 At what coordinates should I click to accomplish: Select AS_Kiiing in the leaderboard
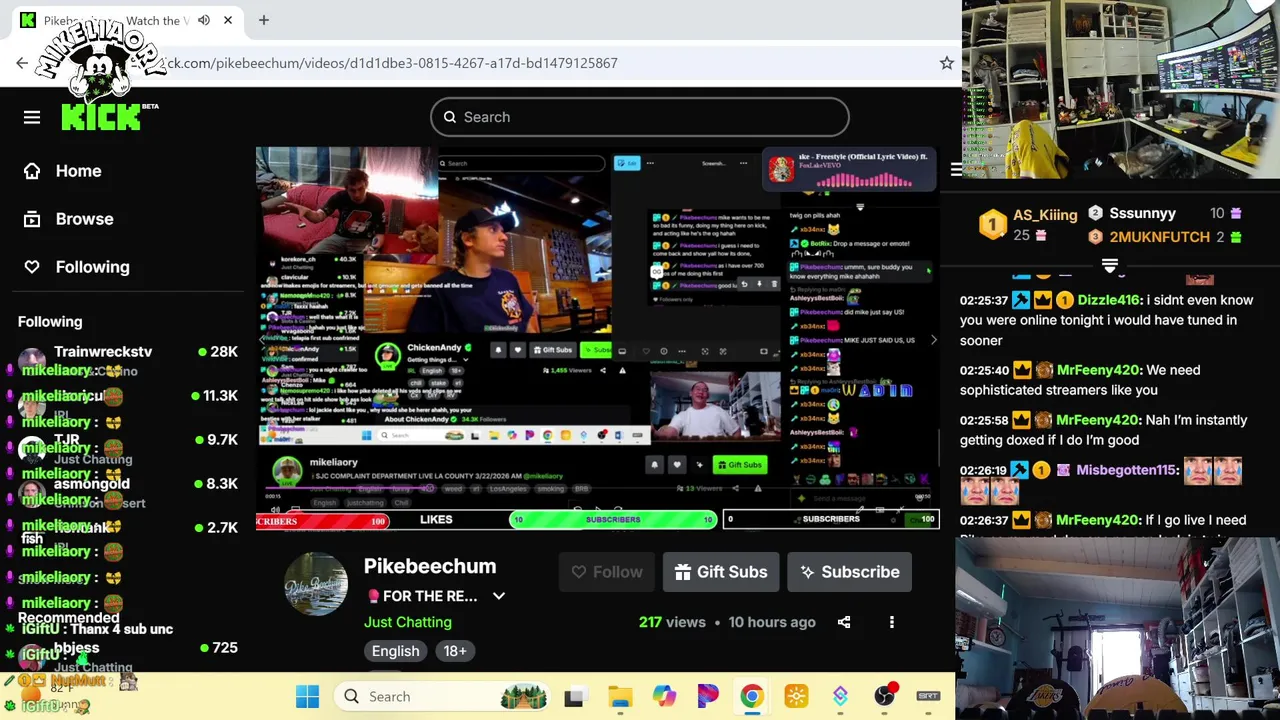[1045, 215]
